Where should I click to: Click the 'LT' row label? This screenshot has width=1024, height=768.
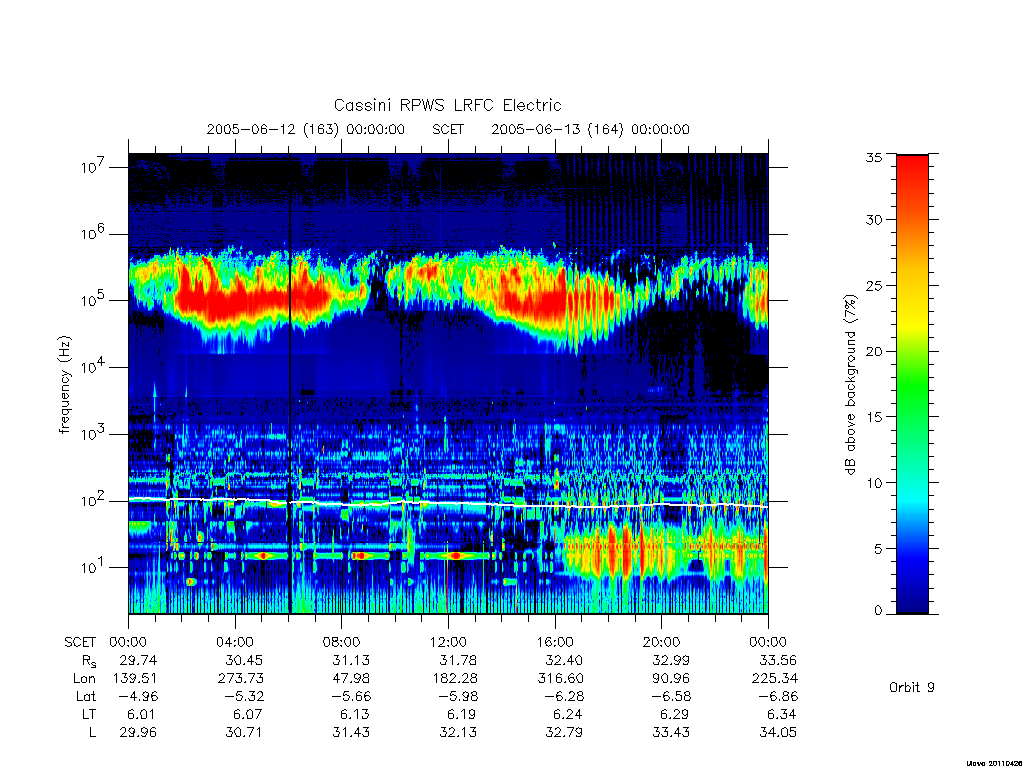tap(89, 714)
